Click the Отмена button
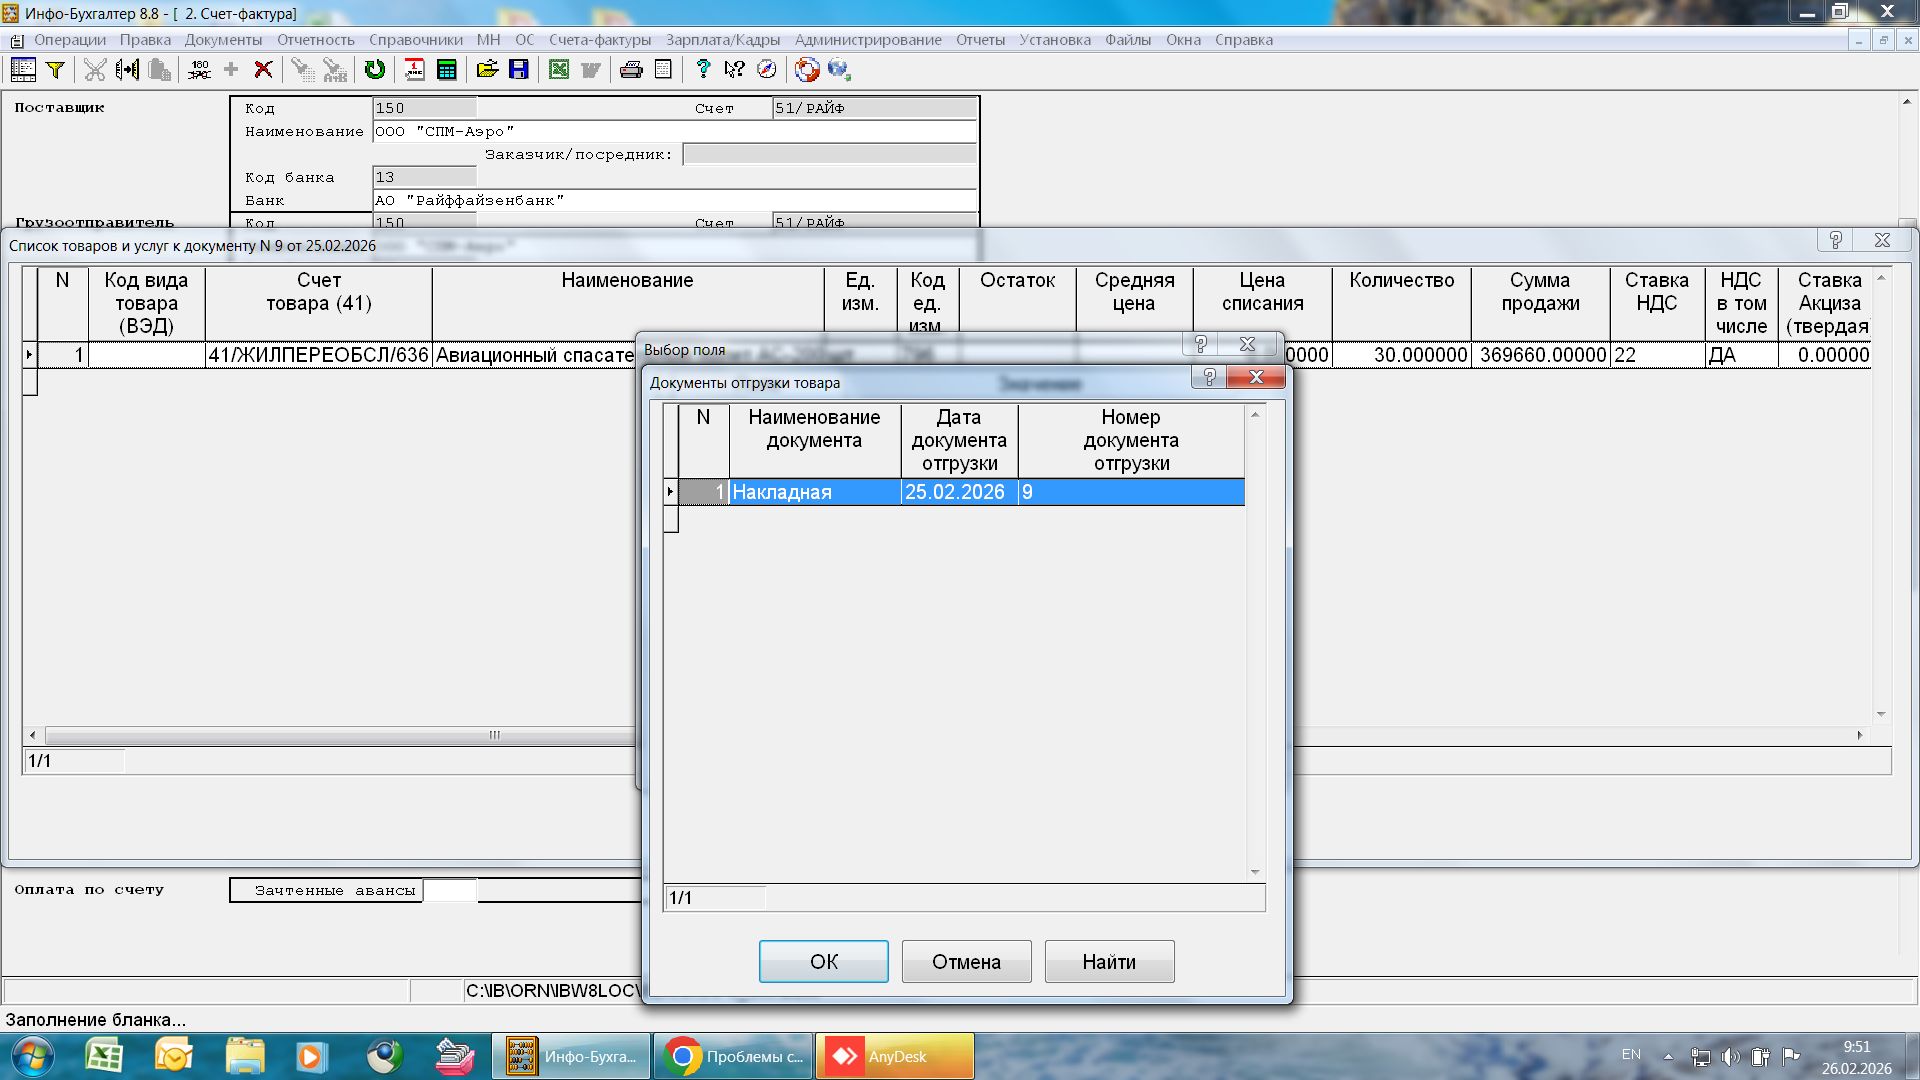Image resolution: width=1920 pixels, height=1080 pixels. (966, 961)
